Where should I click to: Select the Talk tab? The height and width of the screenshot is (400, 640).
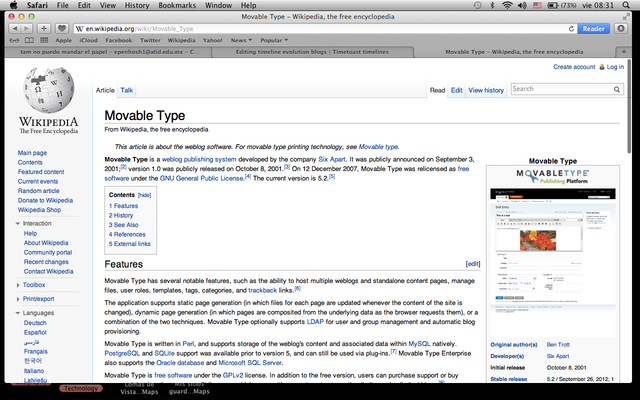(x=127, y=90)
